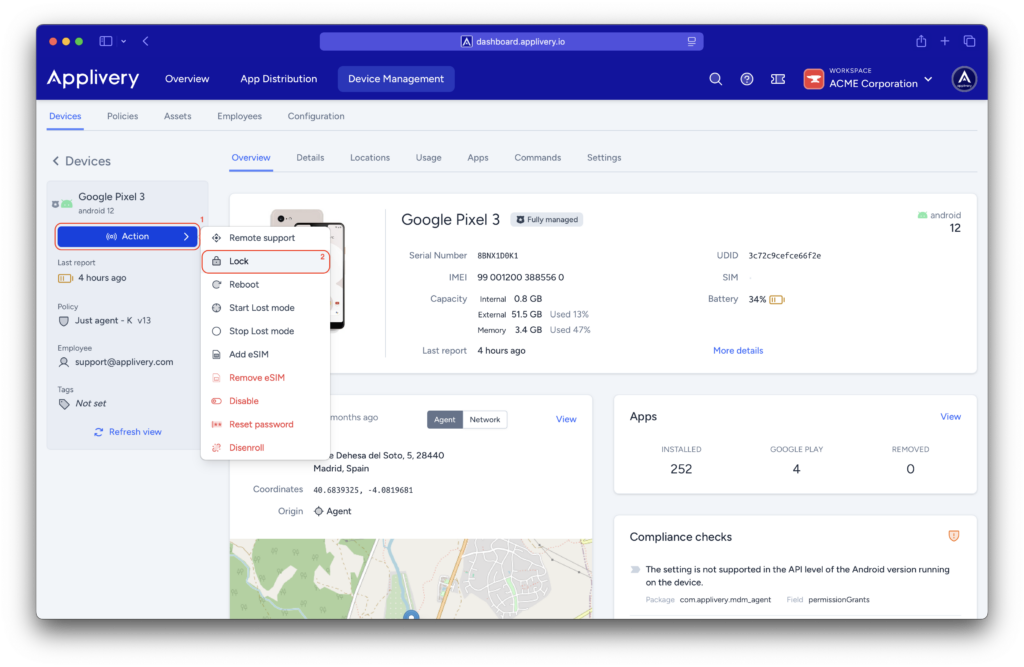
Task: Select Reset password menu entry
Action: 265,425
